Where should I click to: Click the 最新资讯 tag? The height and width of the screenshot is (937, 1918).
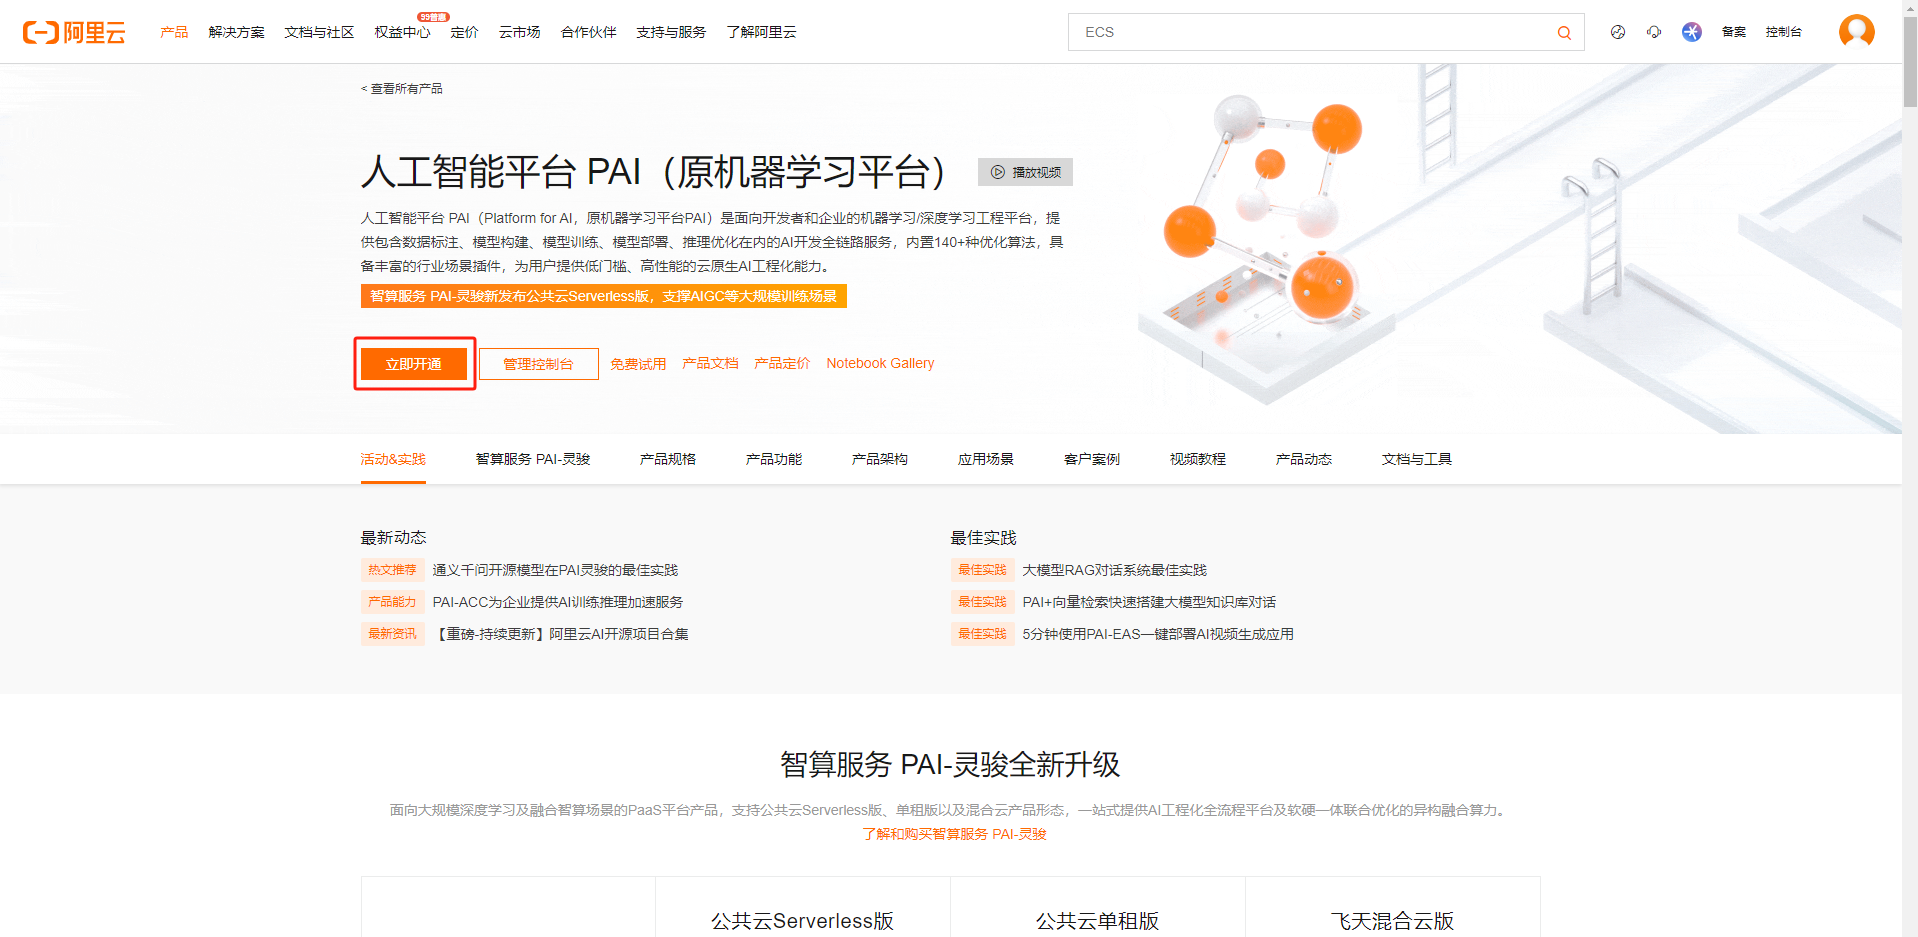pos(392,634)
